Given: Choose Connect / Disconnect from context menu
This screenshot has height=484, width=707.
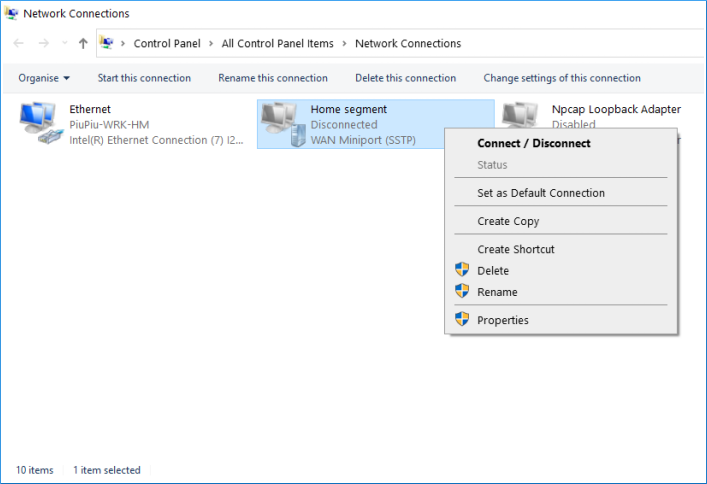Looking at the screenshot, I should tap(533, 143).
